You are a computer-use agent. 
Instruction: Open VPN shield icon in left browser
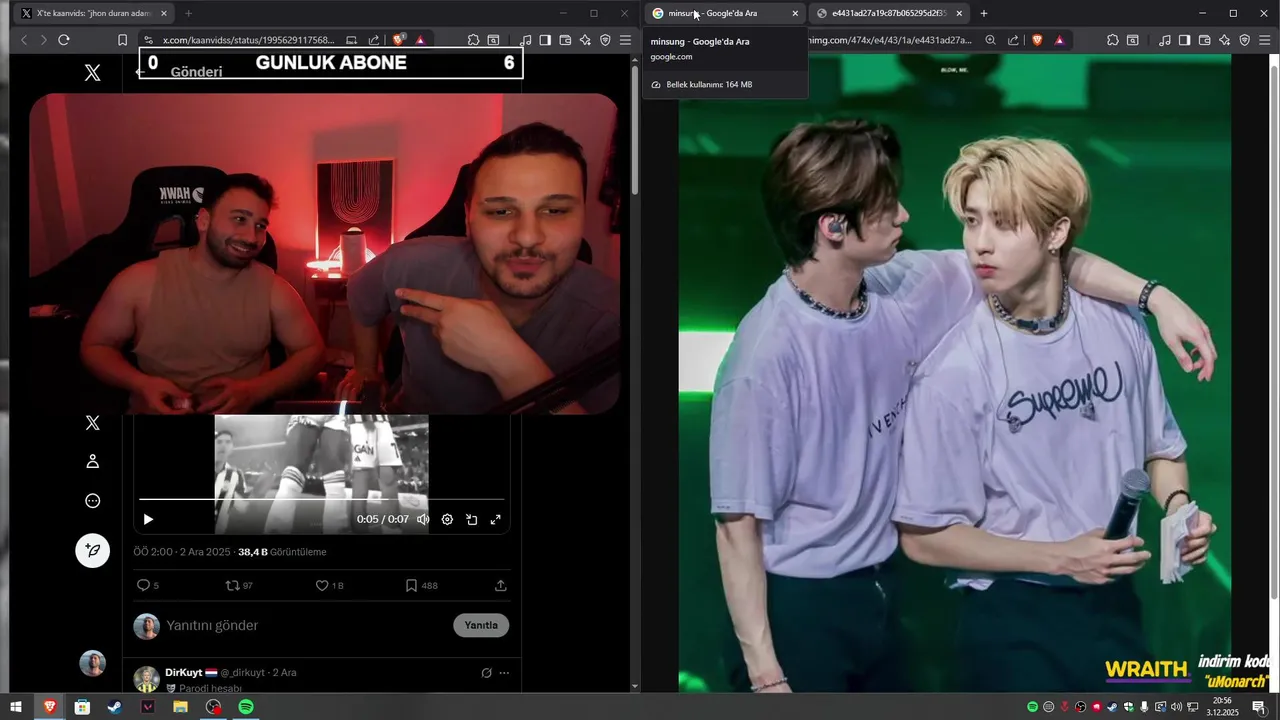[605, 40]
